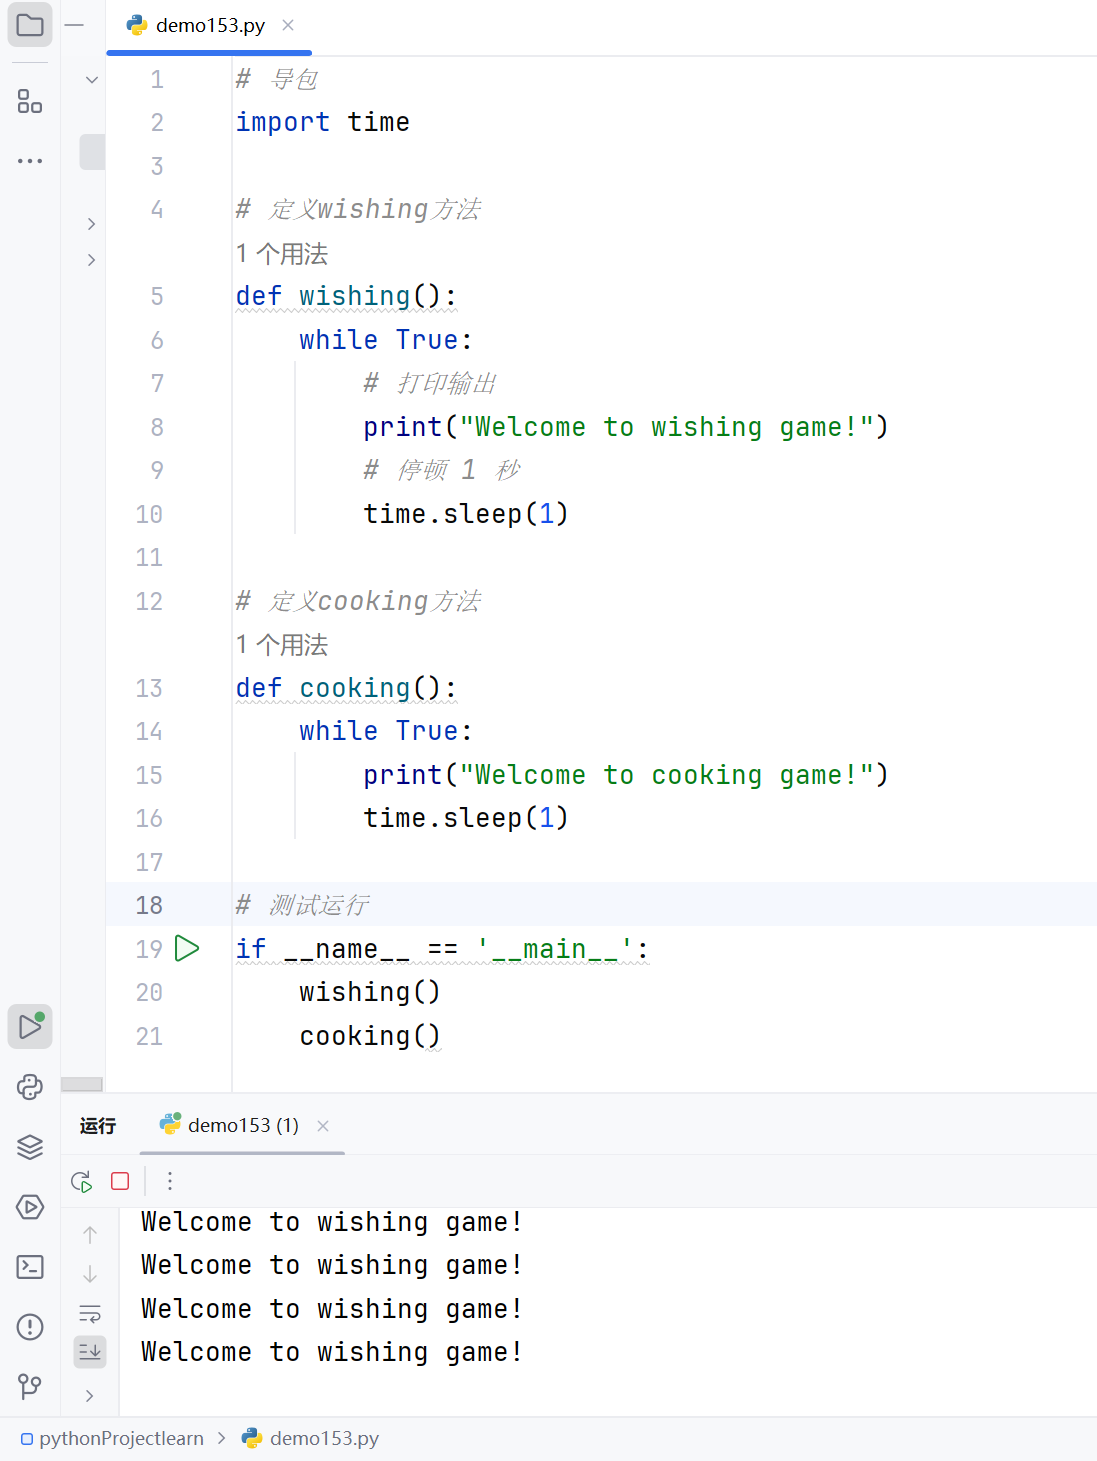Open the Problems tool window icon
Viewport: 1097px width, 1461px height.
(x=30, y=1327)
